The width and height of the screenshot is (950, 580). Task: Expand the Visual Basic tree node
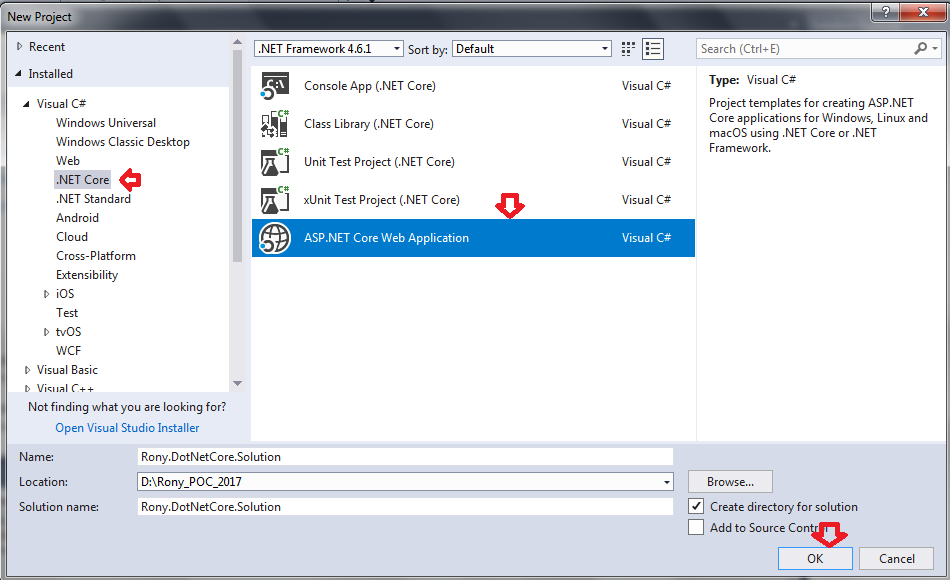pos(27,370)
